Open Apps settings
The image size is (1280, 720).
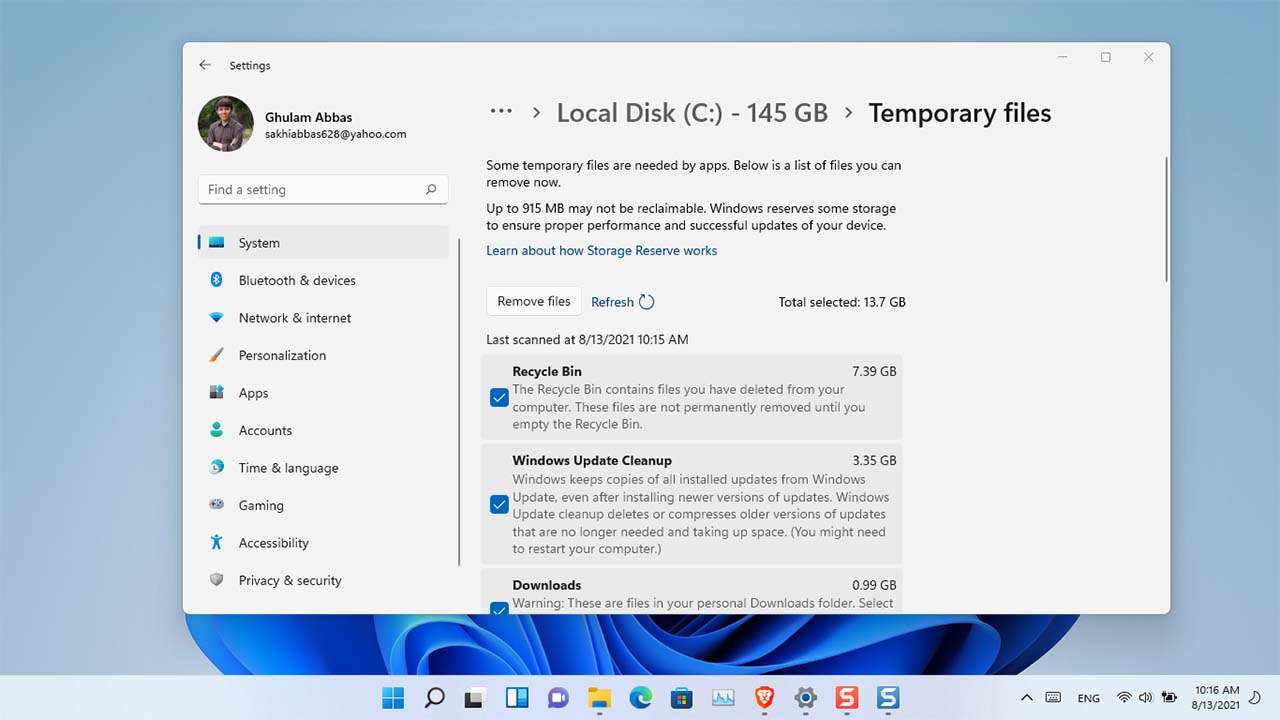(x=323, y=393)
